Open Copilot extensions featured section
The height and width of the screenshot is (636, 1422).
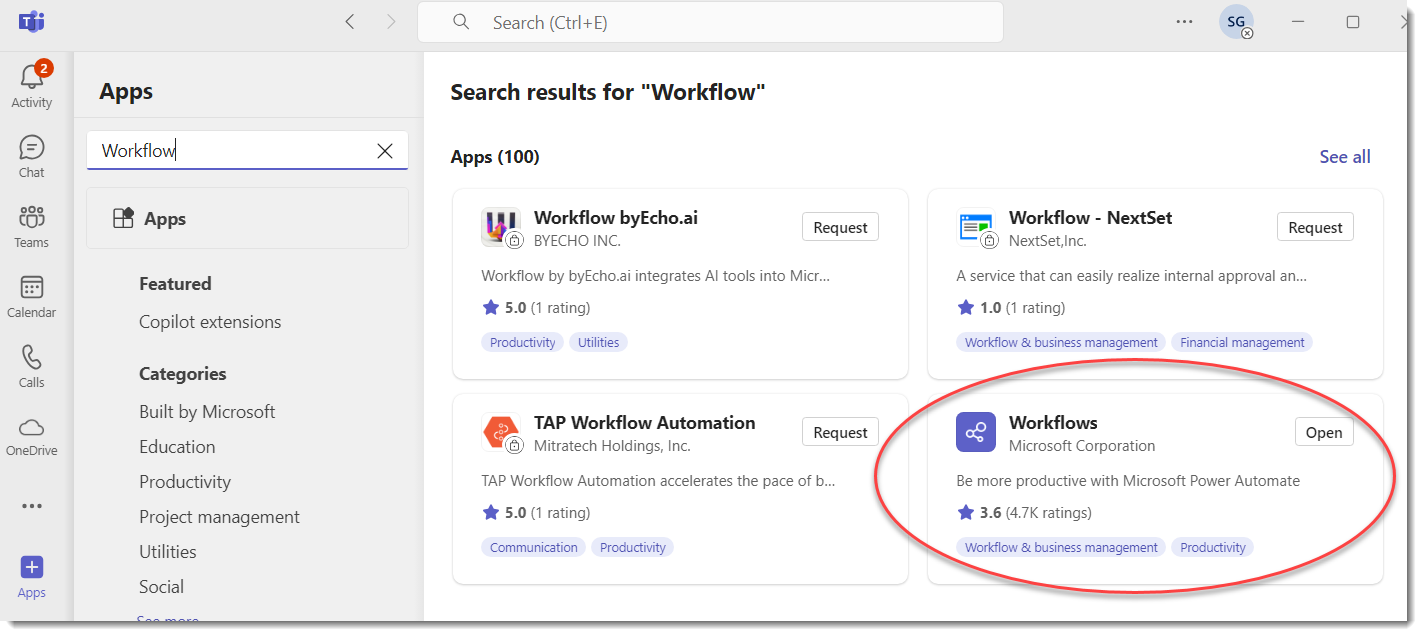(x=210, y=322)
